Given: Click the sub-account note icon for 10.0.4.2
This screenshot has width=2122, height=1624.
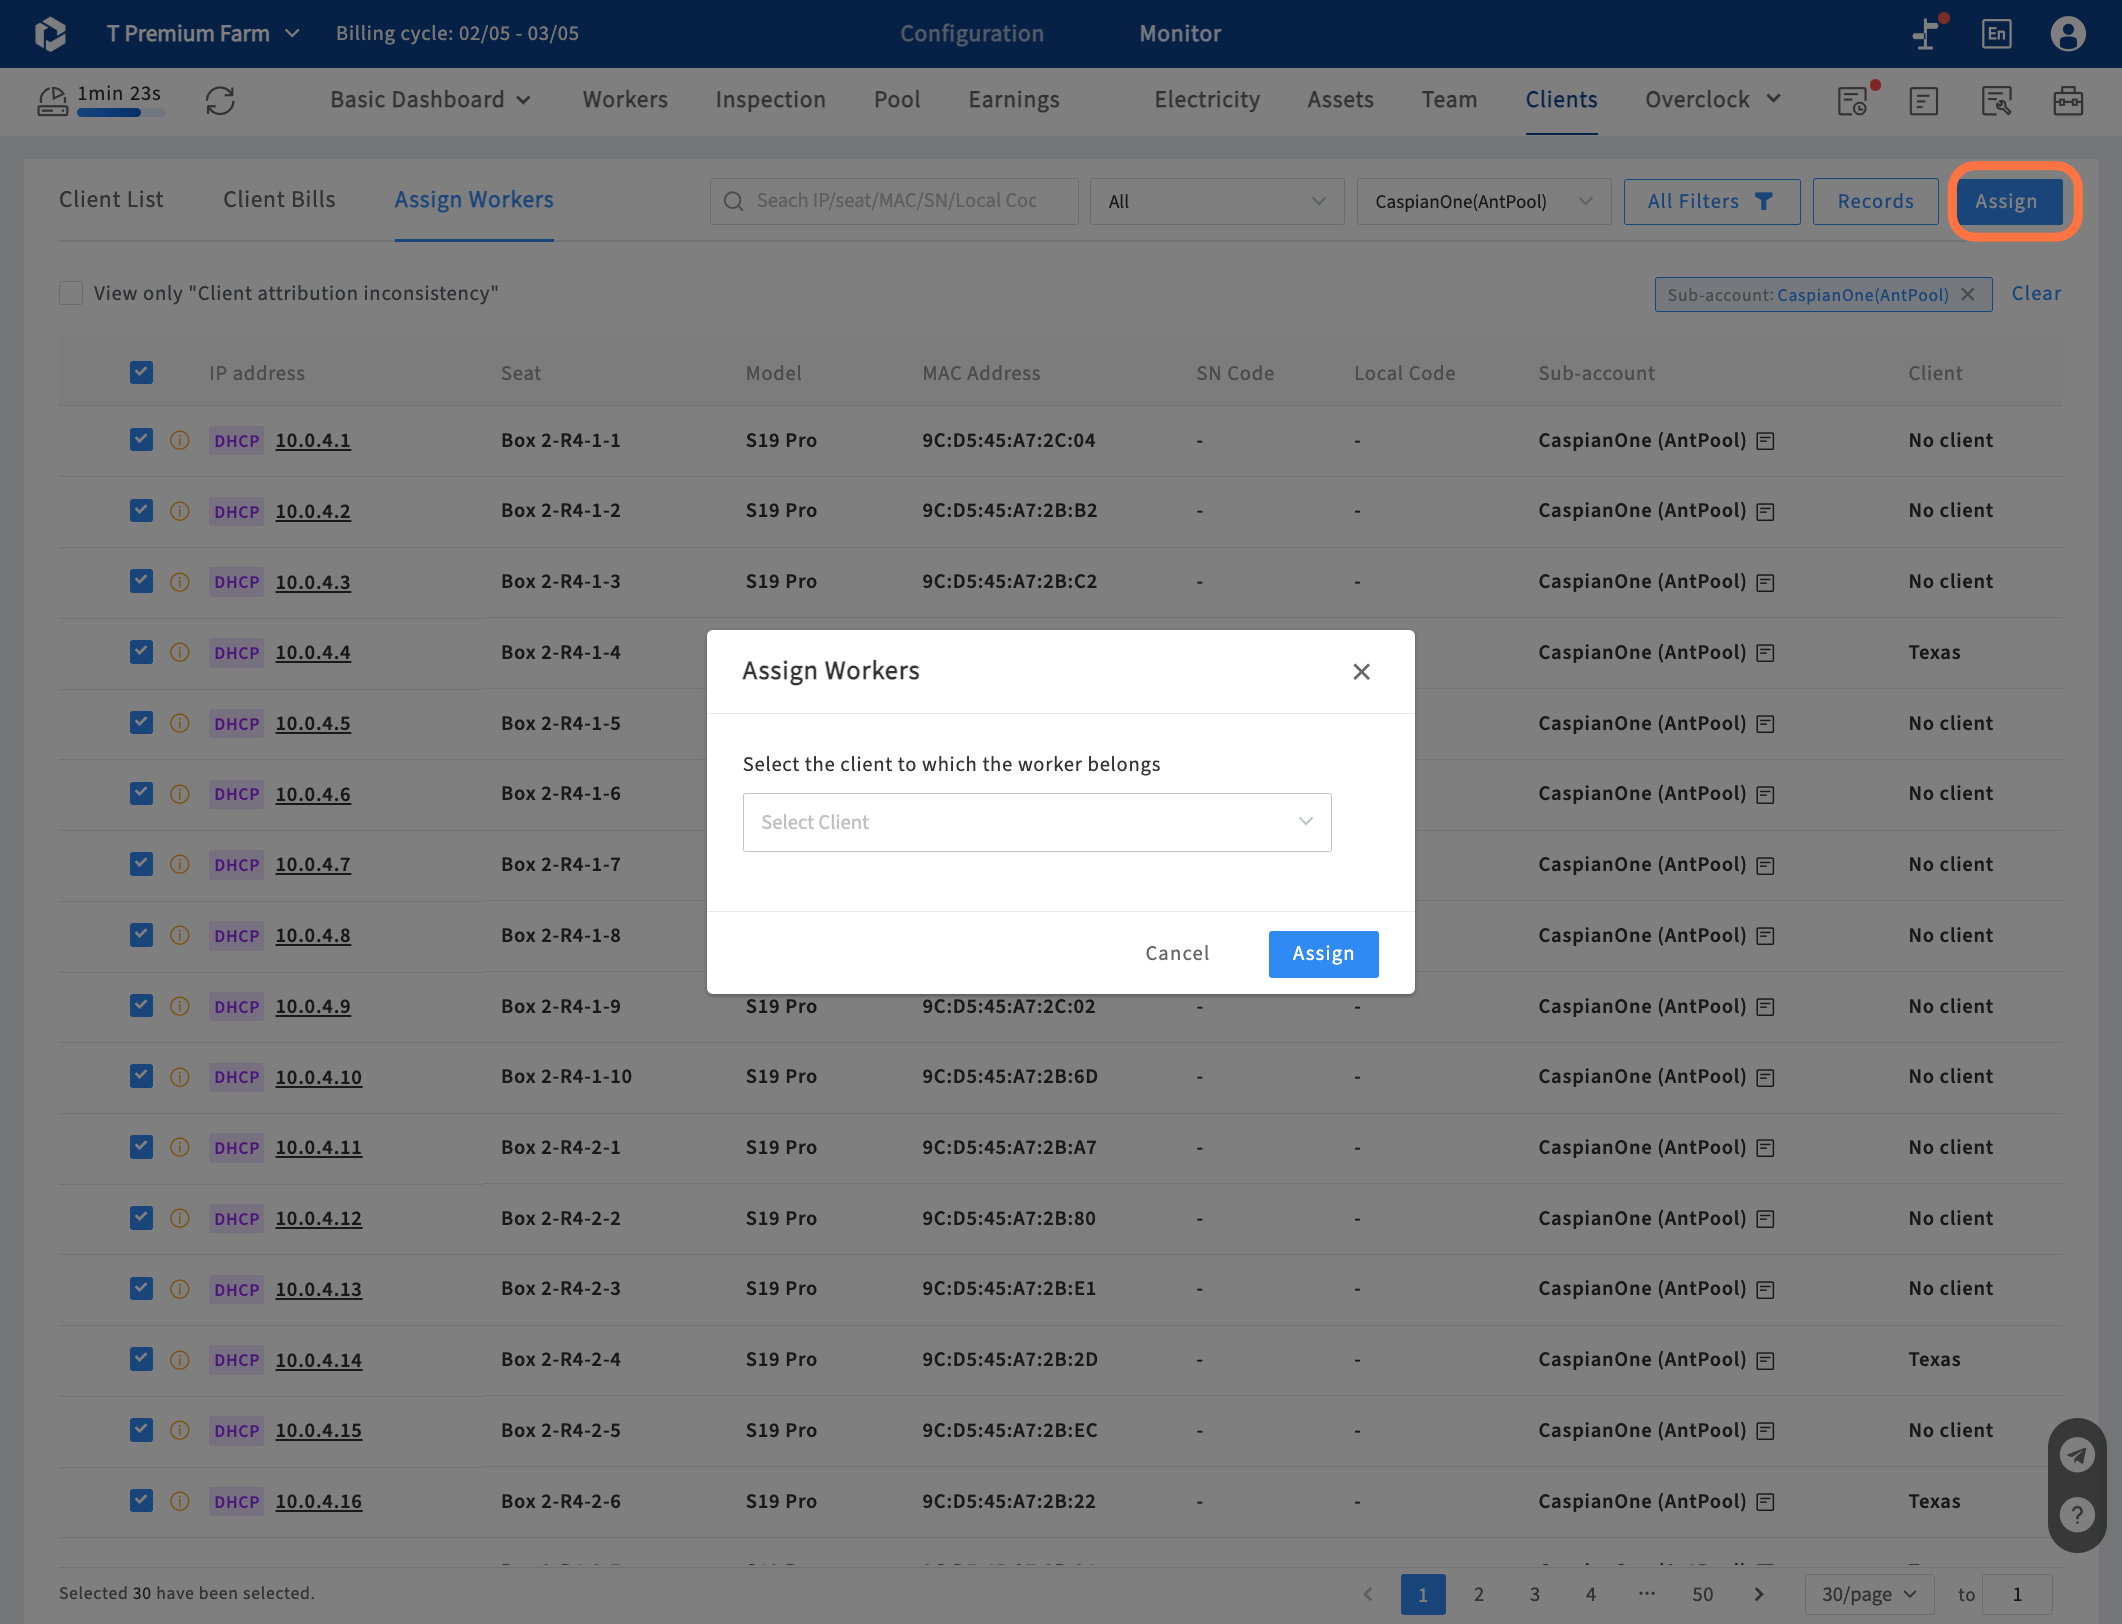Looking at the screenshot, I should click(x=1766, y=511).
